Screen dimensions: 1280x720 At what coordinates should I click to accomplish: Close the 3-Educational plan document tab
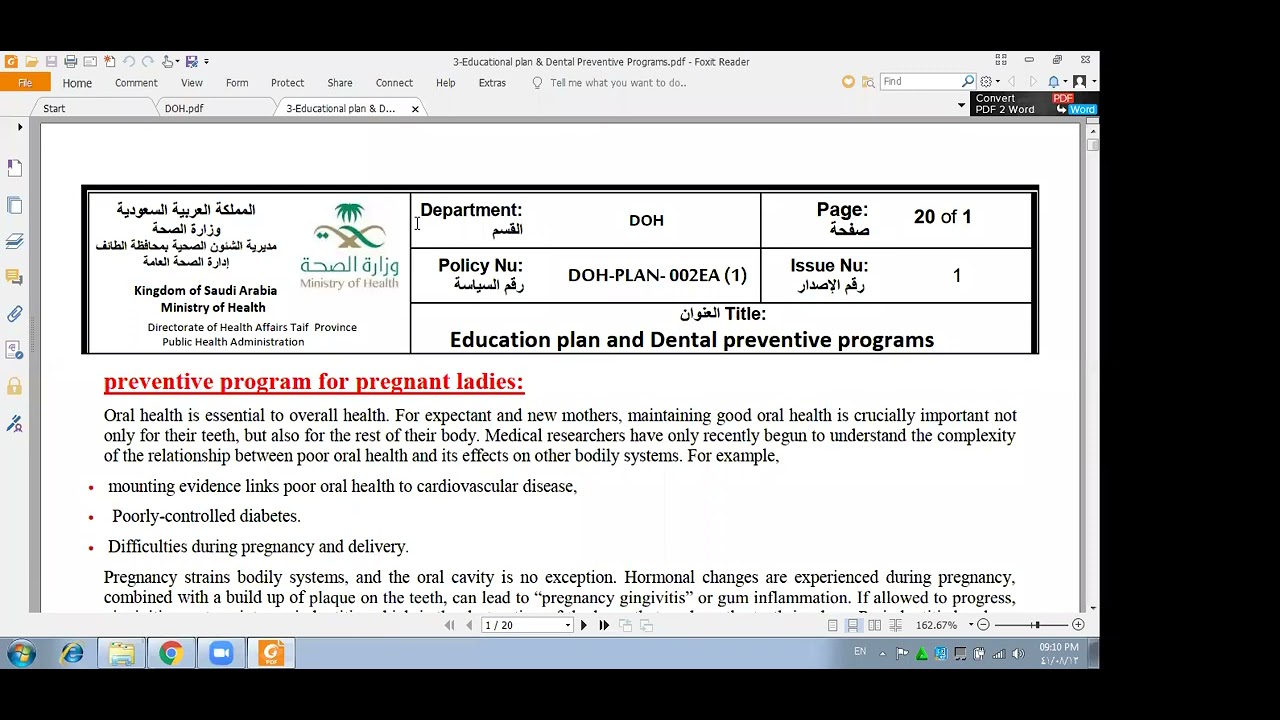tap(415, 108)
